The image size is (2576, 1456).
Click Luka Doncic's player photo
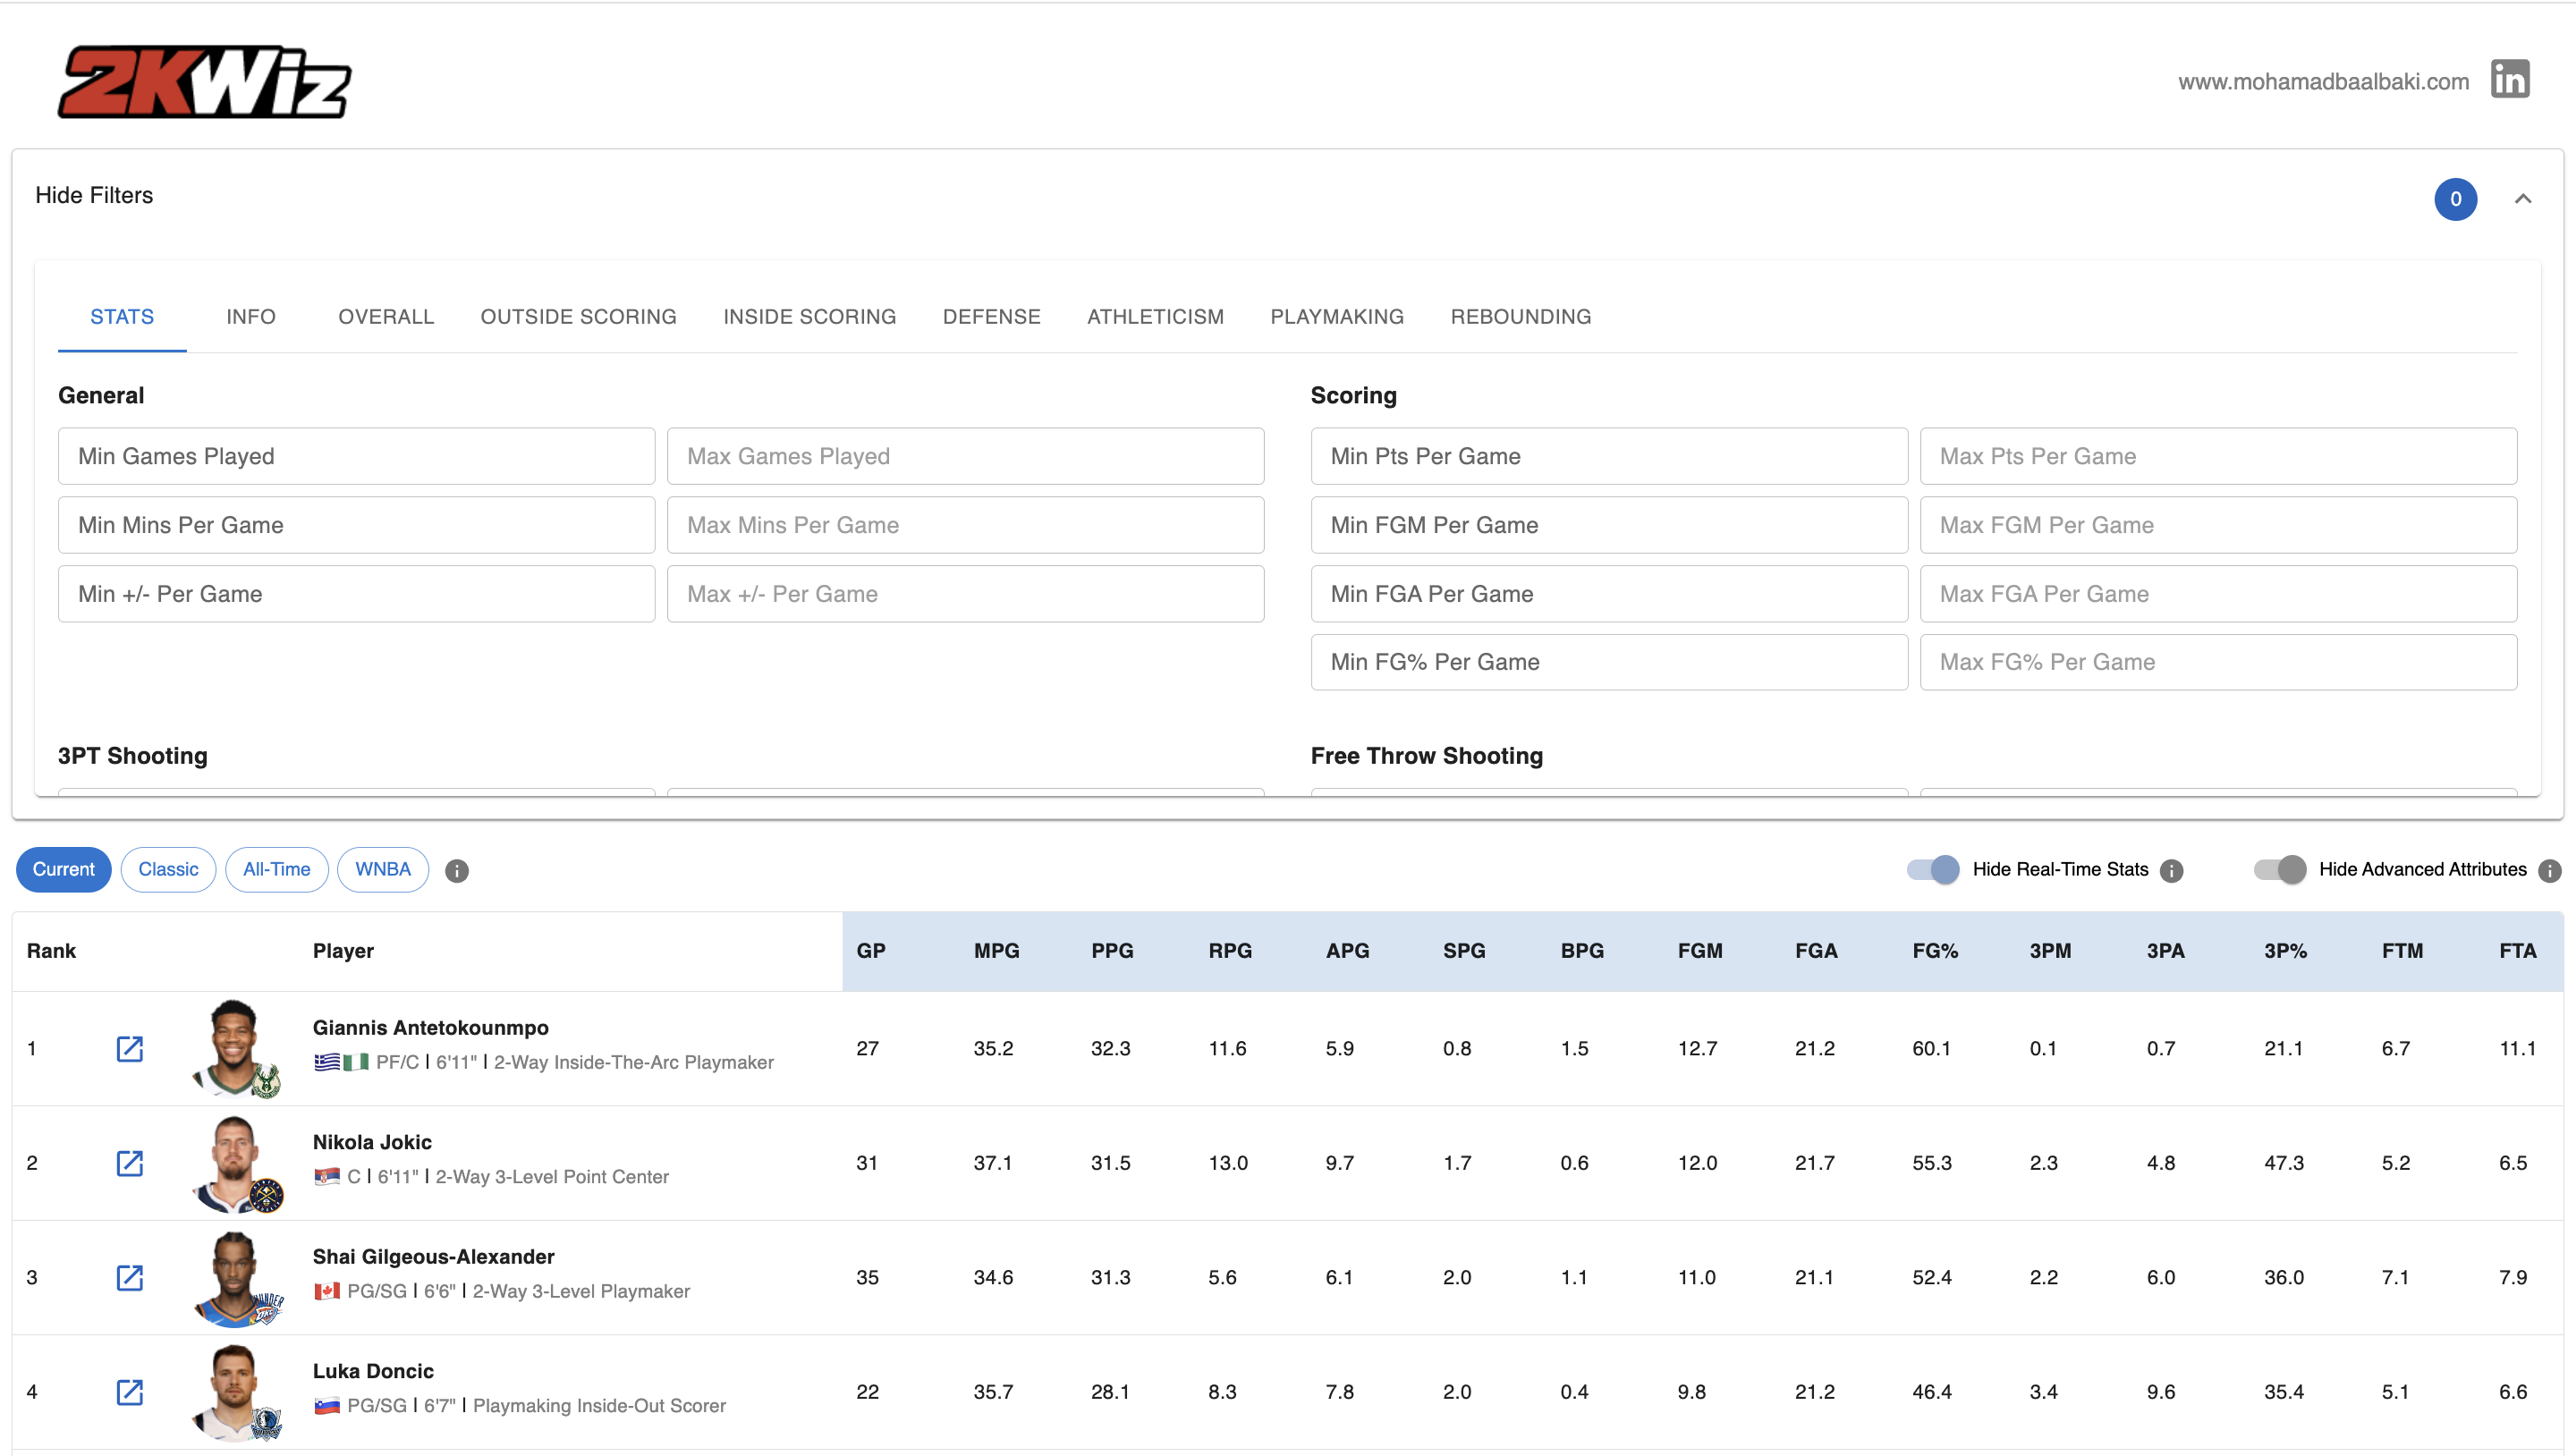236,1392
